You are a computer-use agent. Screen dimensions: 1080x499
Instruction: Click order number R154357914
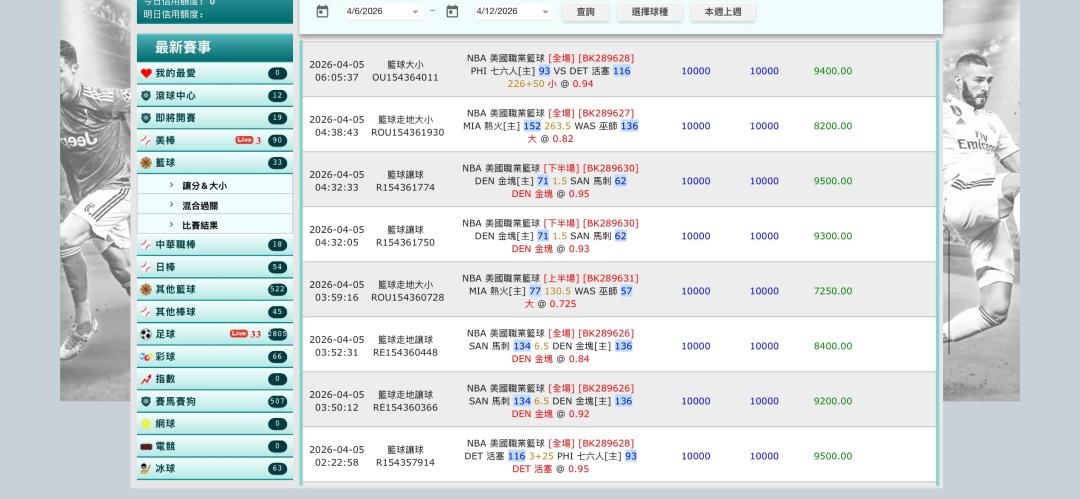405,462
